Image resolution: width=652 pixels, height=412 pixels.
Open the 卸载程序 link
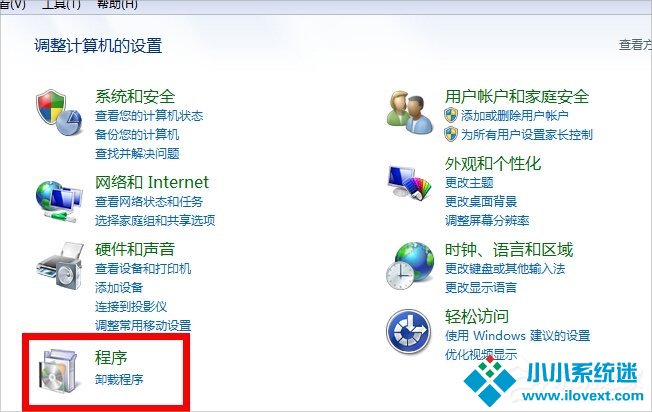[119, 380]
